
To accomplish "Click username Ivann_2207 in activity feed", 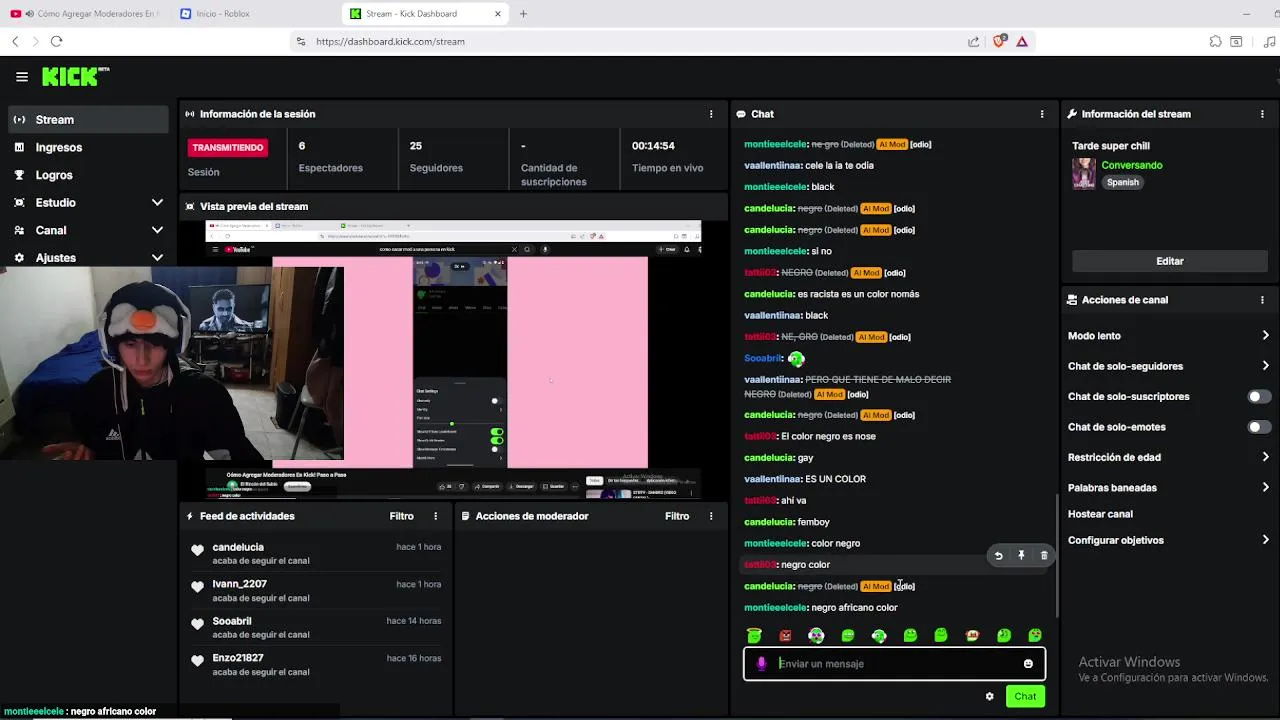I will (x=239, y=584).
